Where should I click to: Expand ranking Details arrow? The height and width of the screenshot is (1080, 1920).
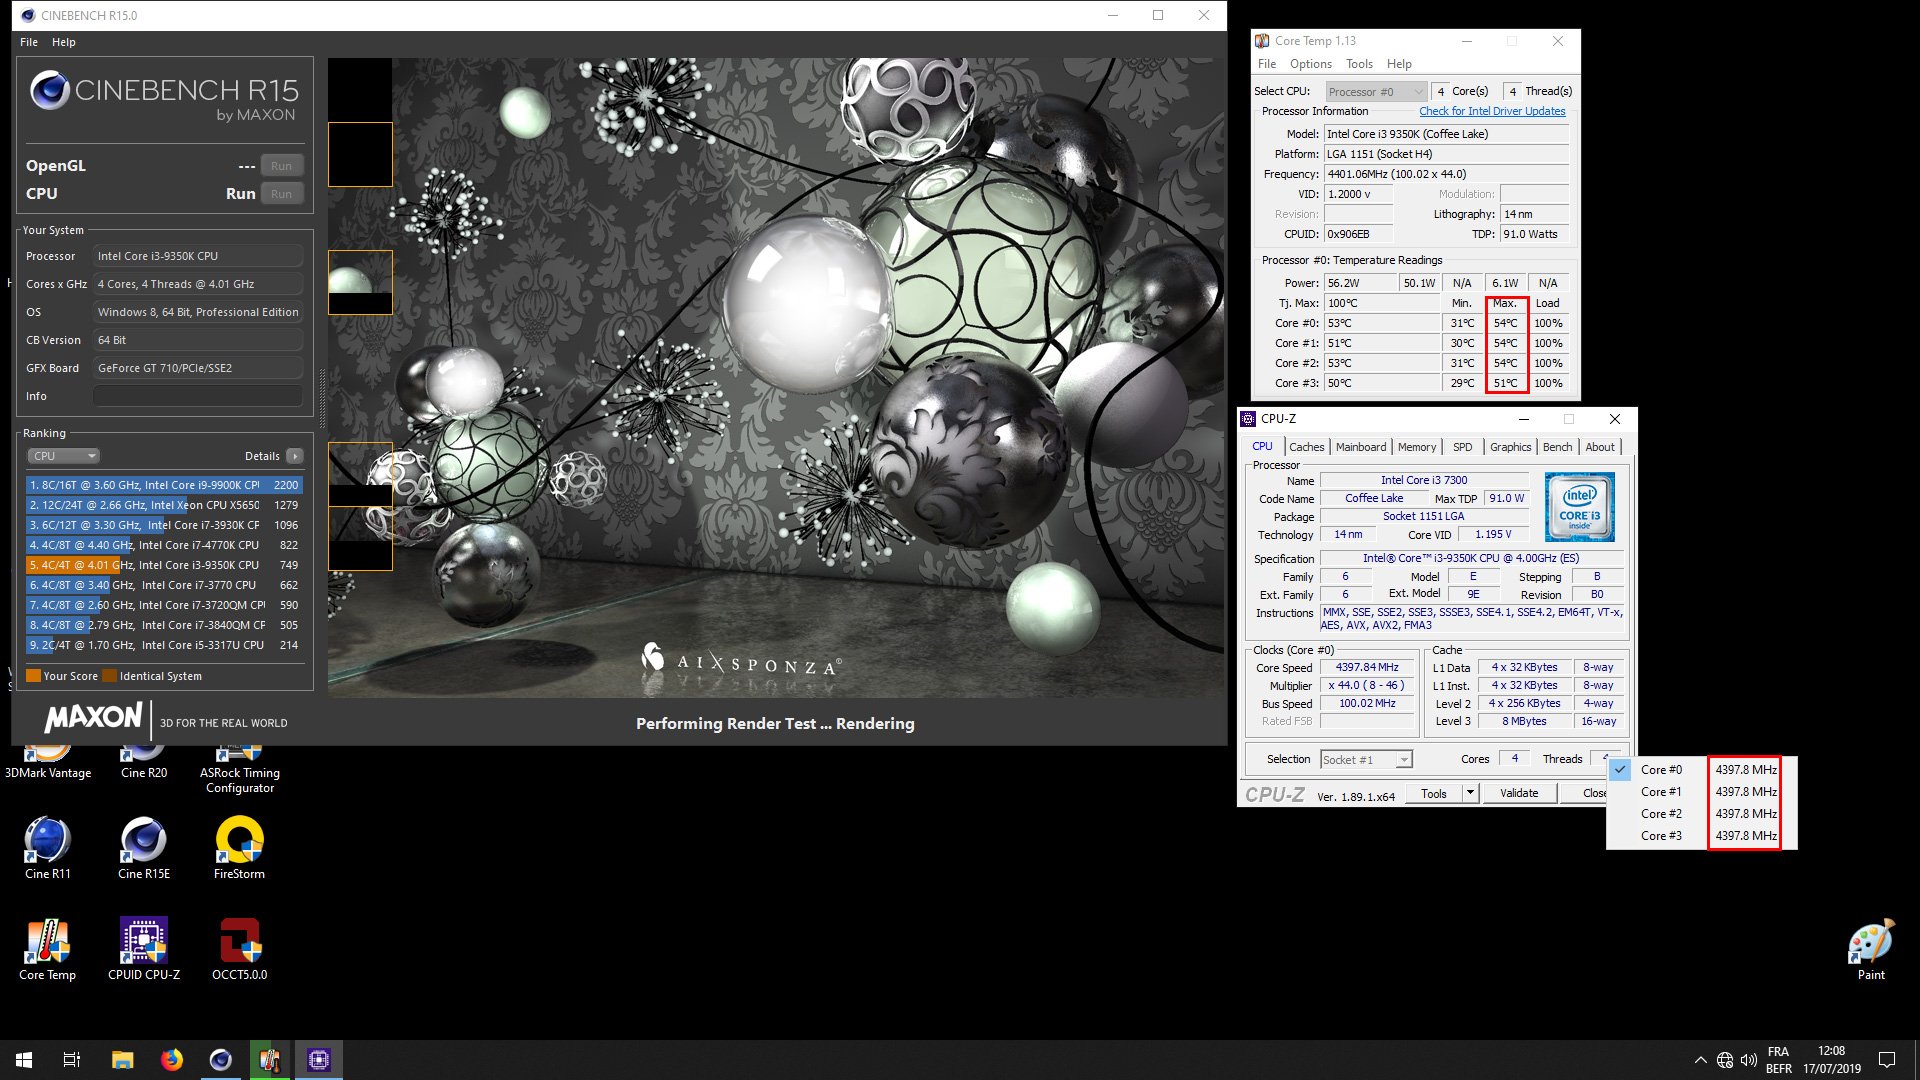coord(294,456)
